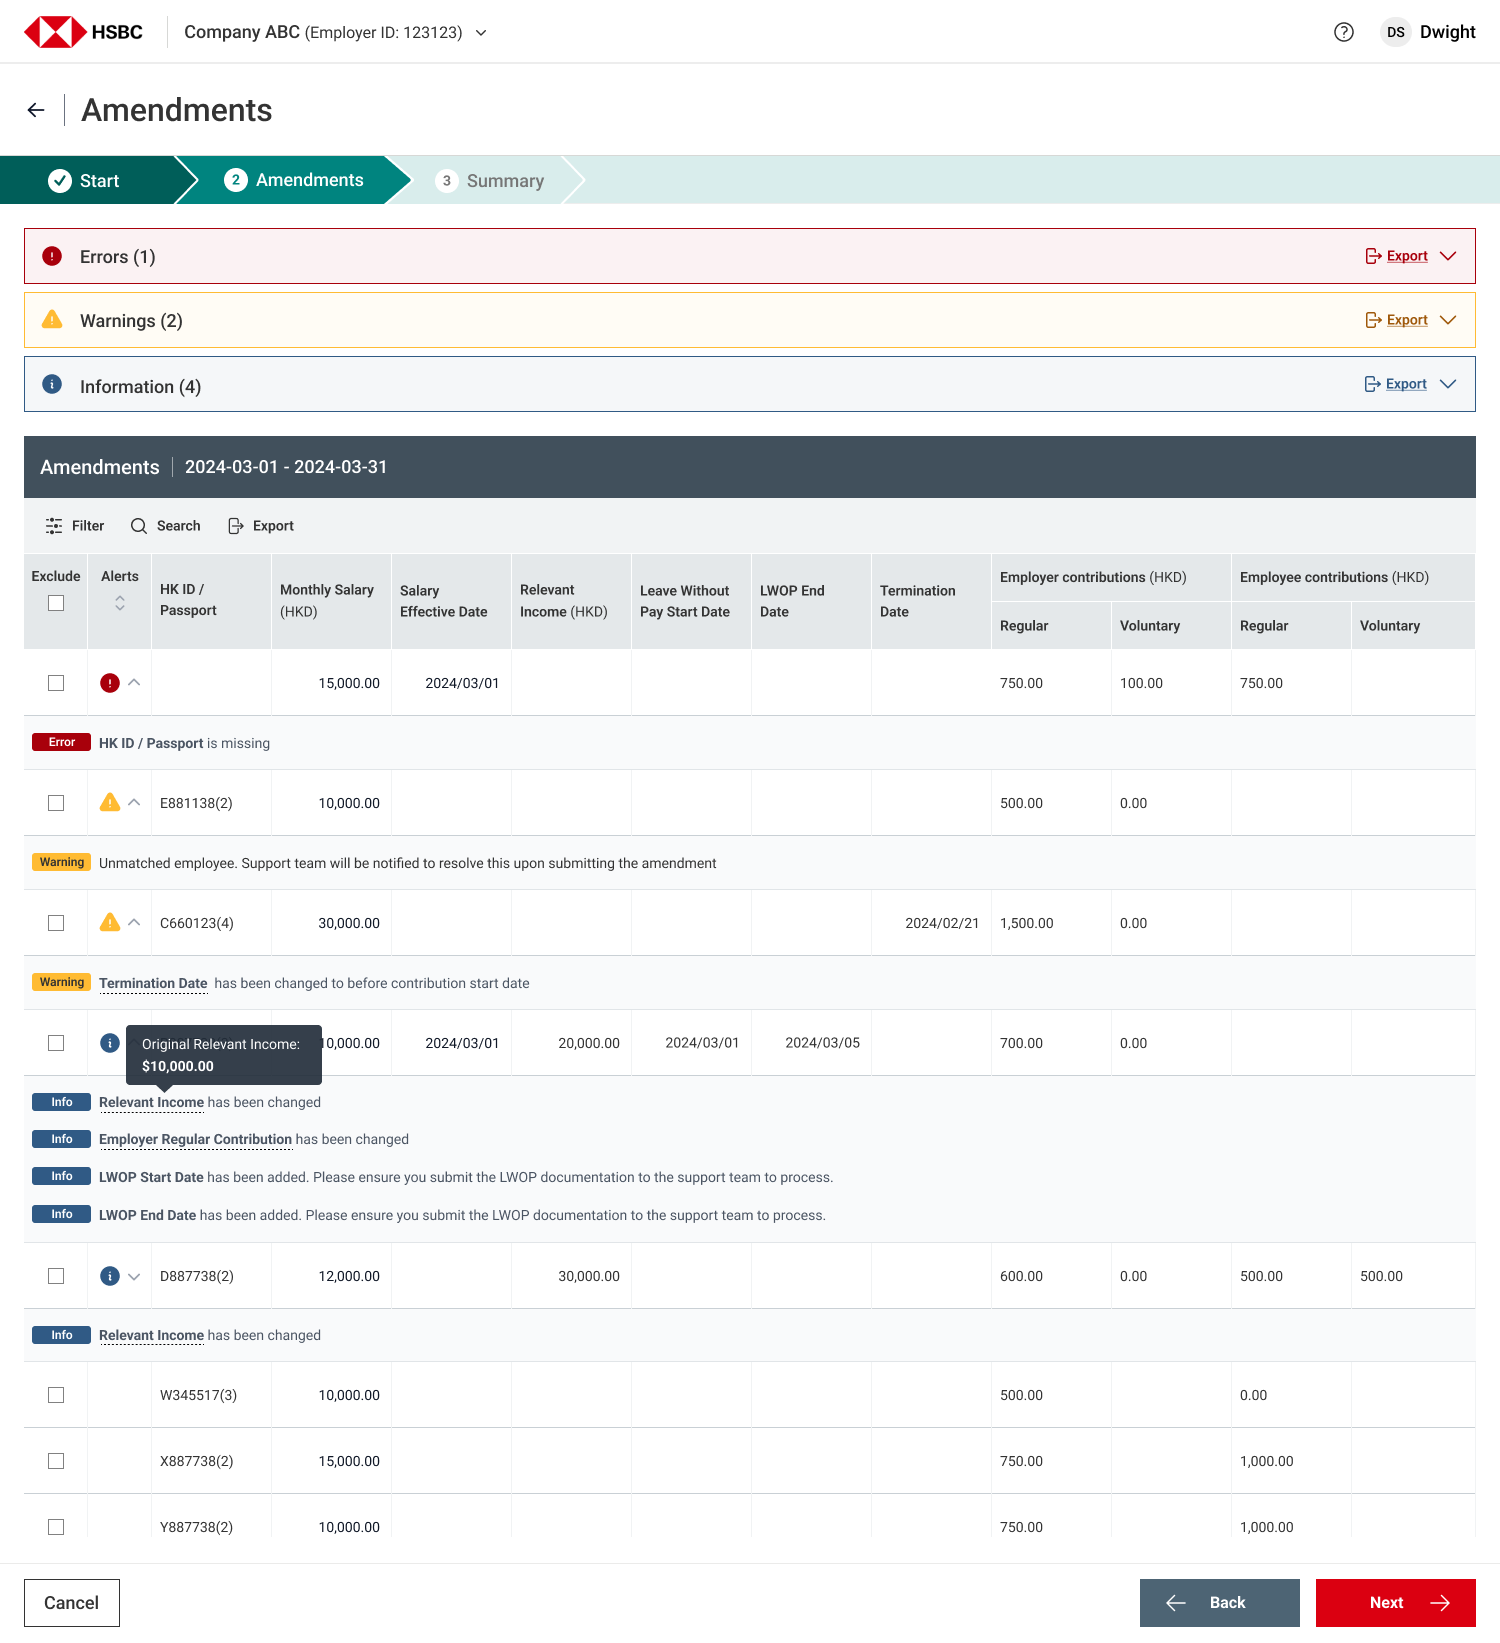Click the table Export icon in toolbar
Screen dimensions: 1500x1643
point(236,526)
